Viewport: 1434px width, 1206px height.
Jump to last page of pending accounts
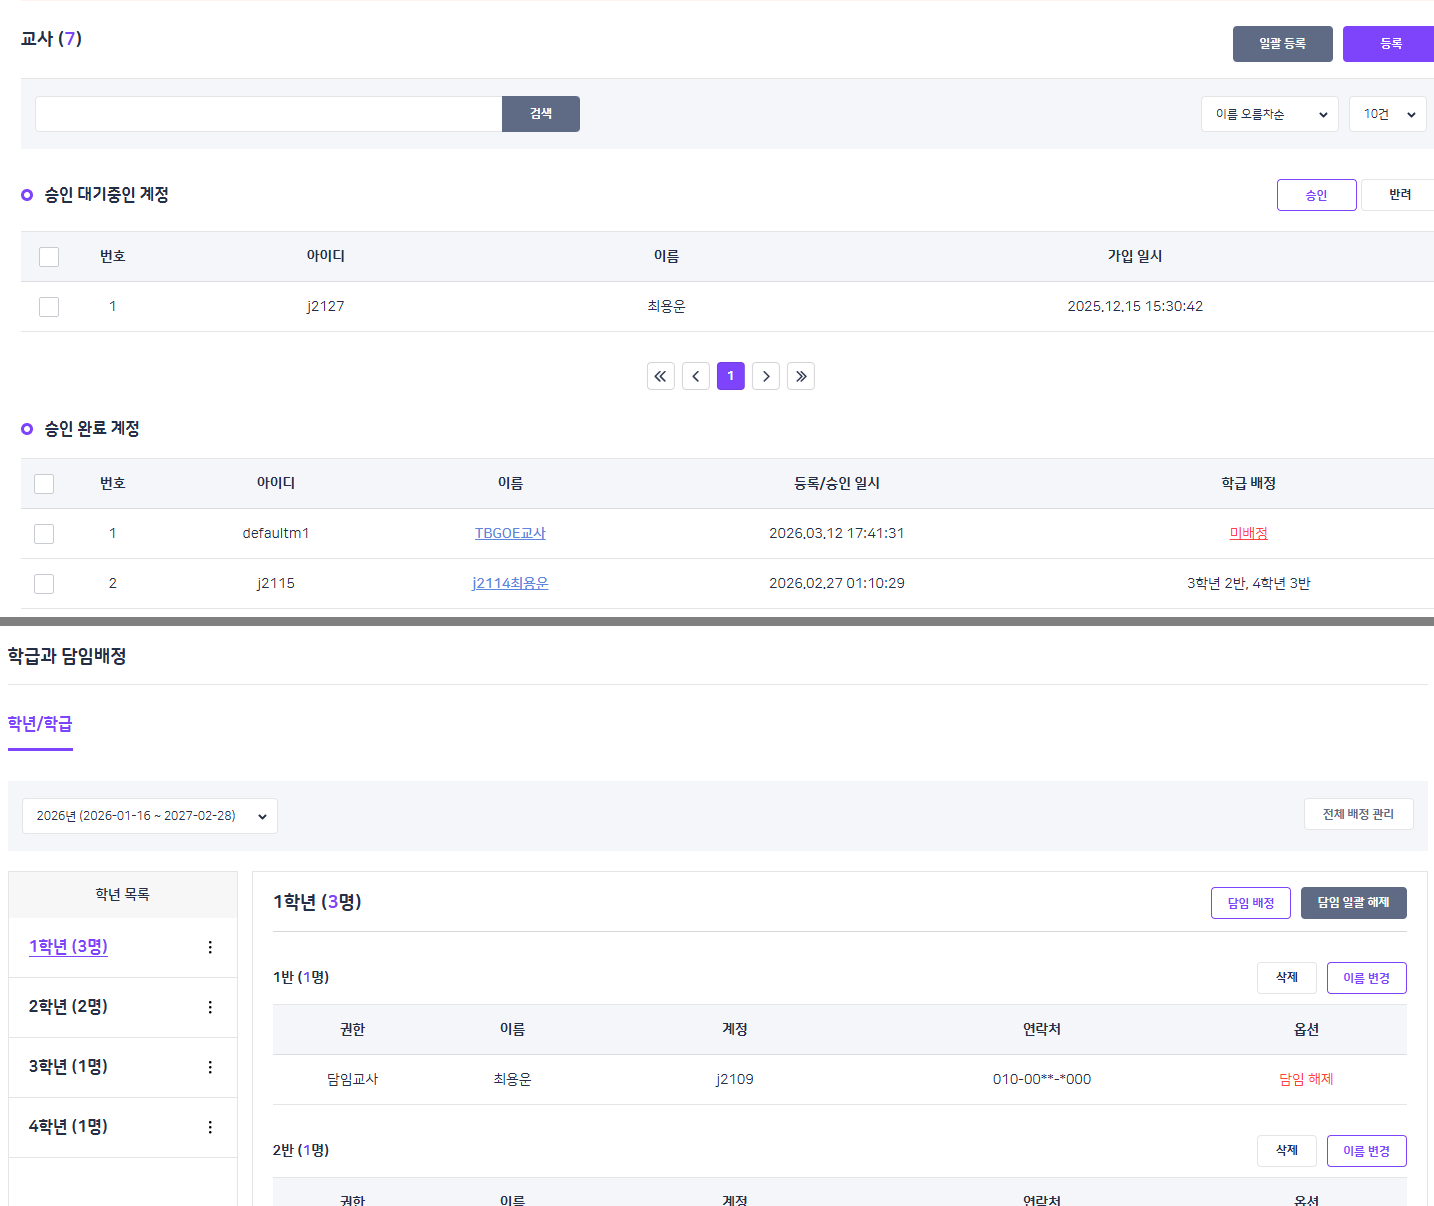click(x=801, y=376)
